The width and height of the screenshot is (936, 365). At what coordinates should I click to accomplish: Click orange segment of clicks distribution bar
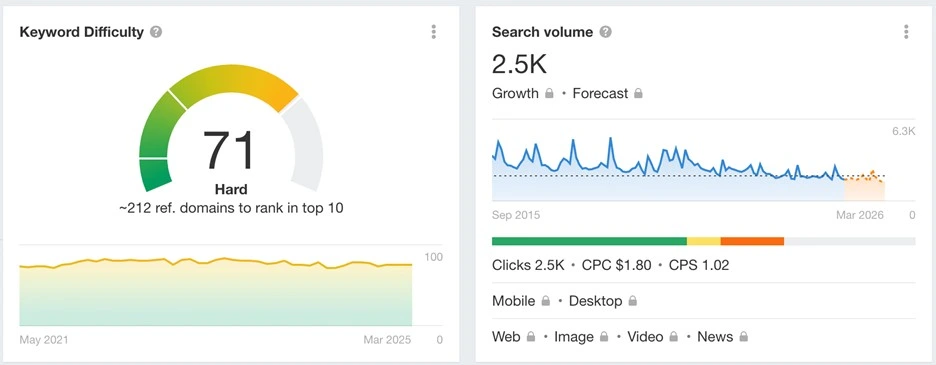752,241
